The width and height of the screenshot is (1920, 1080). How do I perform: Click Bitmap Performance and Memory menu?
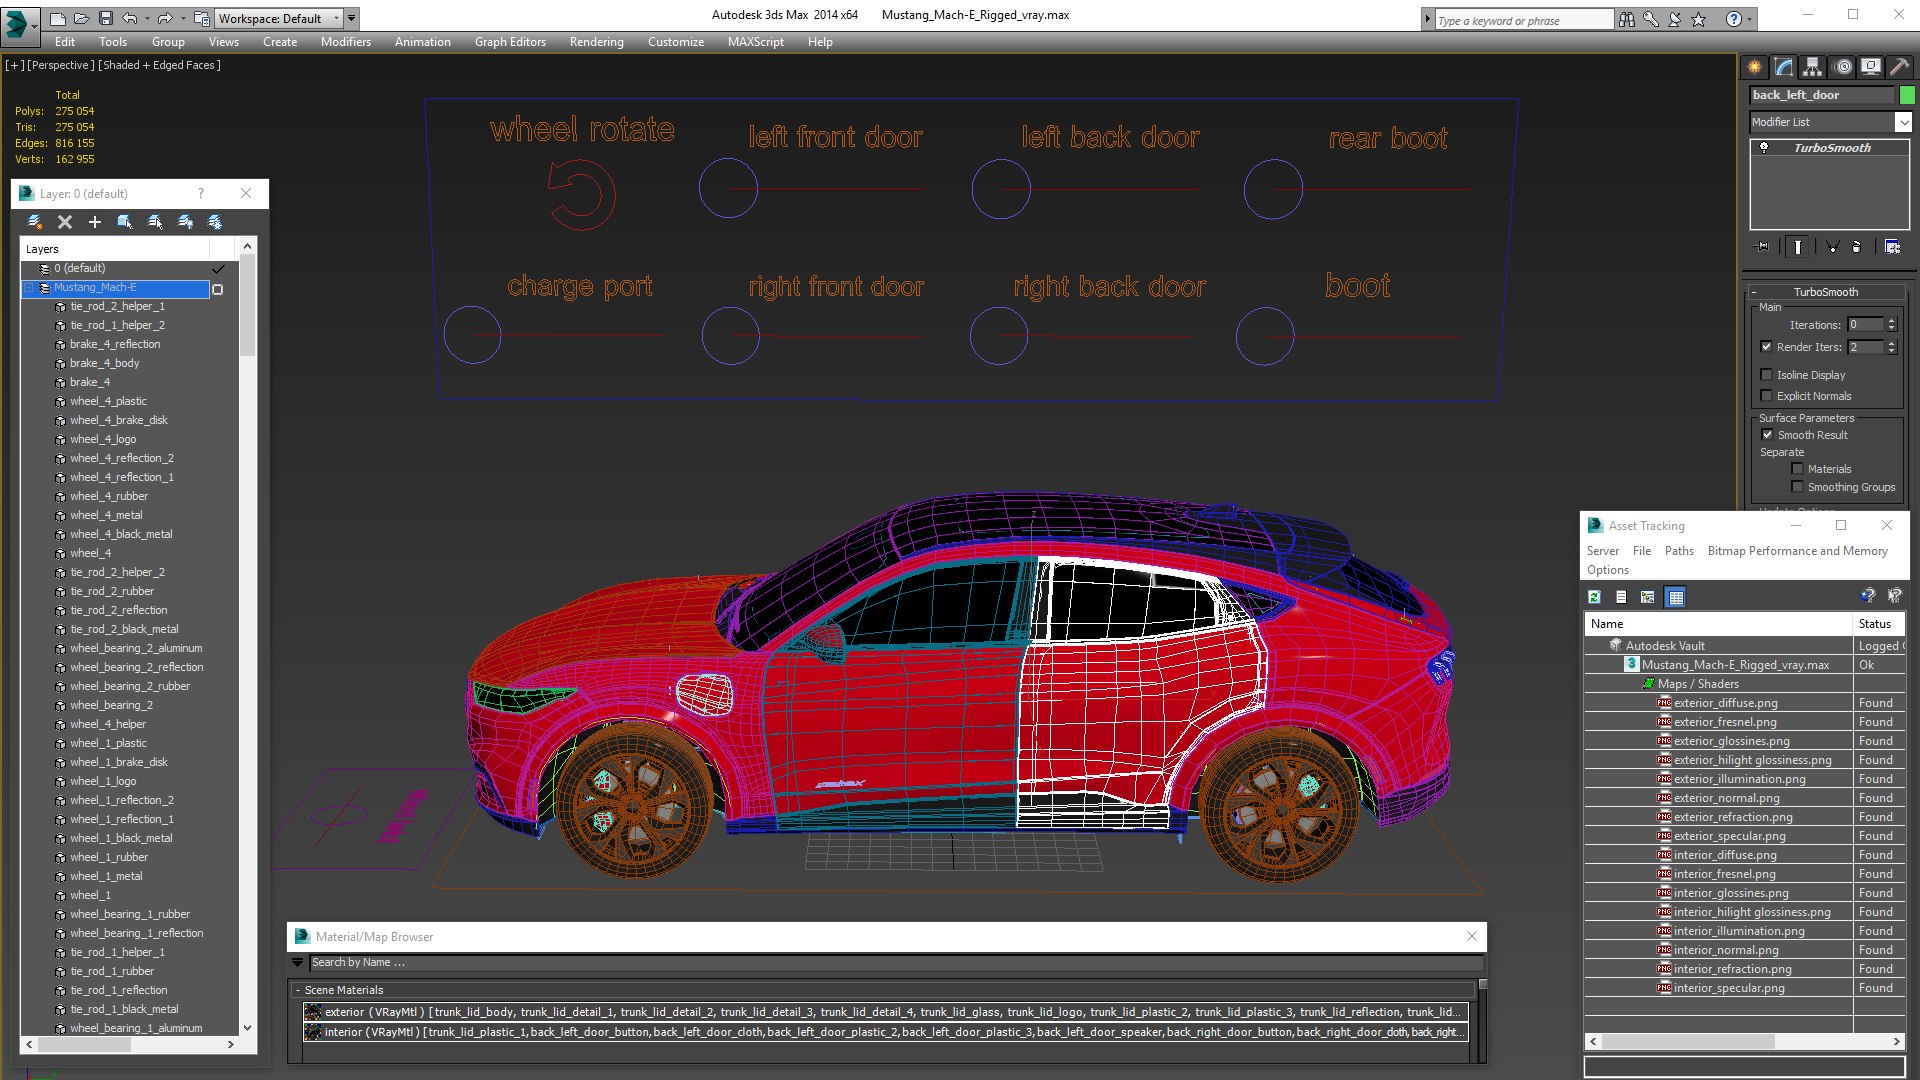(x=1797, y=551)
